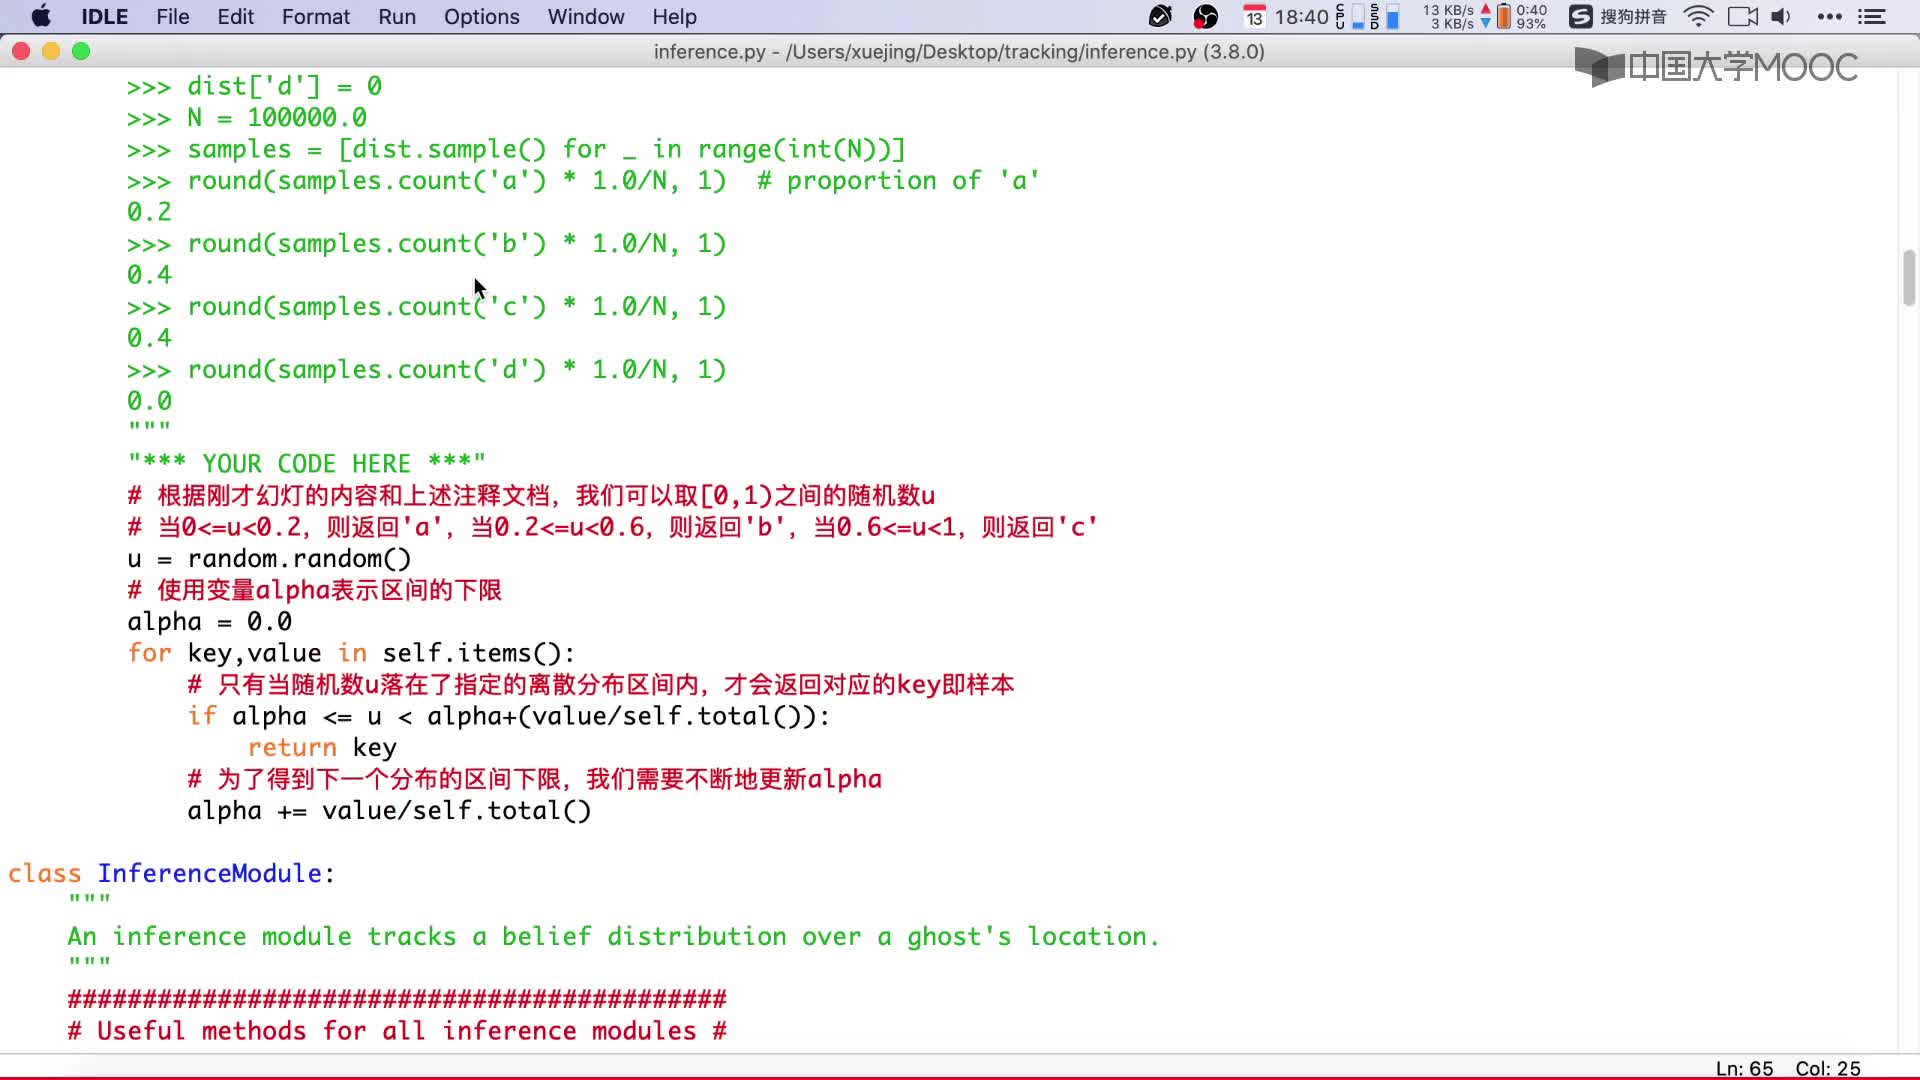The width and height of the screenshot is (1920, 1080).
Task: Click the screen camera menu bar icon
Action: [1743, 17]
